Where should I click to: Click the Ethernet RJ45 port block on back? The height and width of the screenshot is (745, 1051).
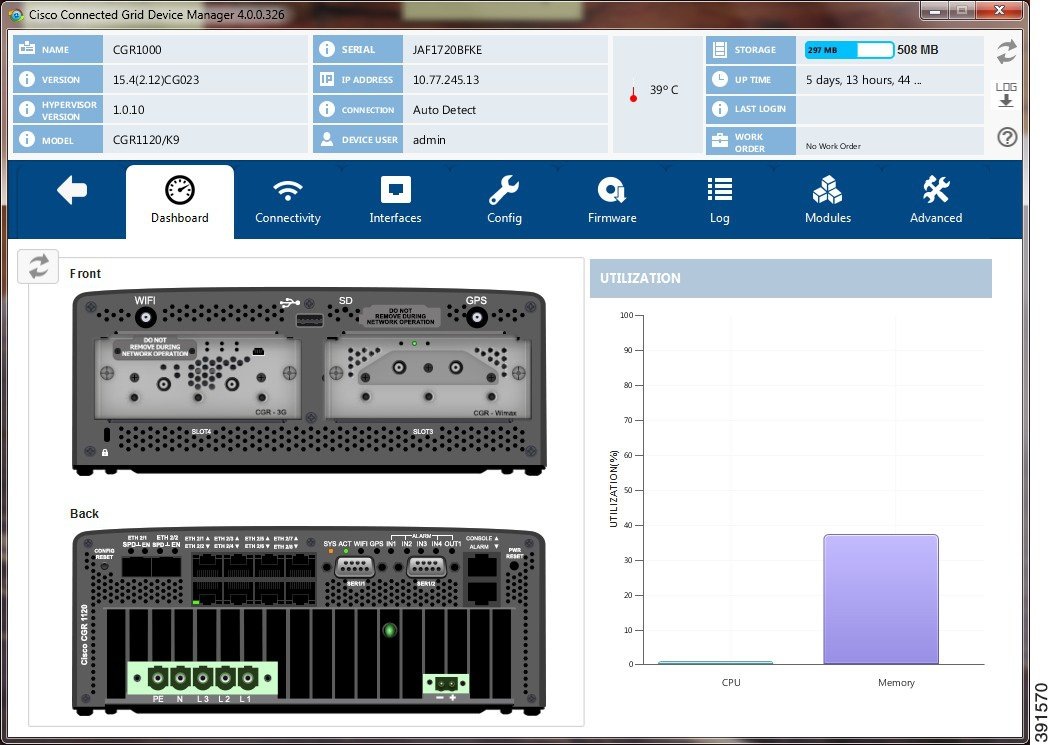coord(254,580)
